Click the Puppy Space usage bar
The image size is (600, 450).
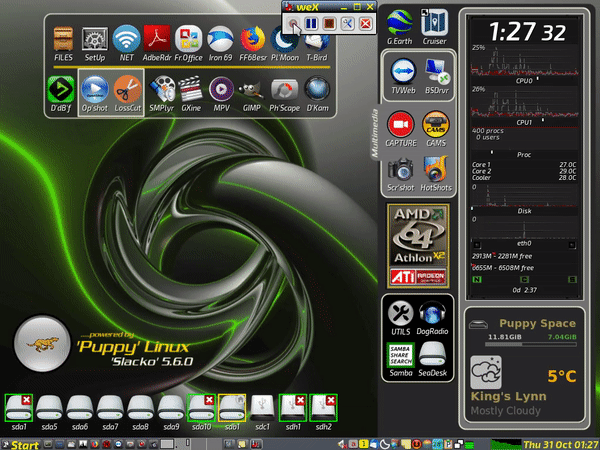point(530,344)
